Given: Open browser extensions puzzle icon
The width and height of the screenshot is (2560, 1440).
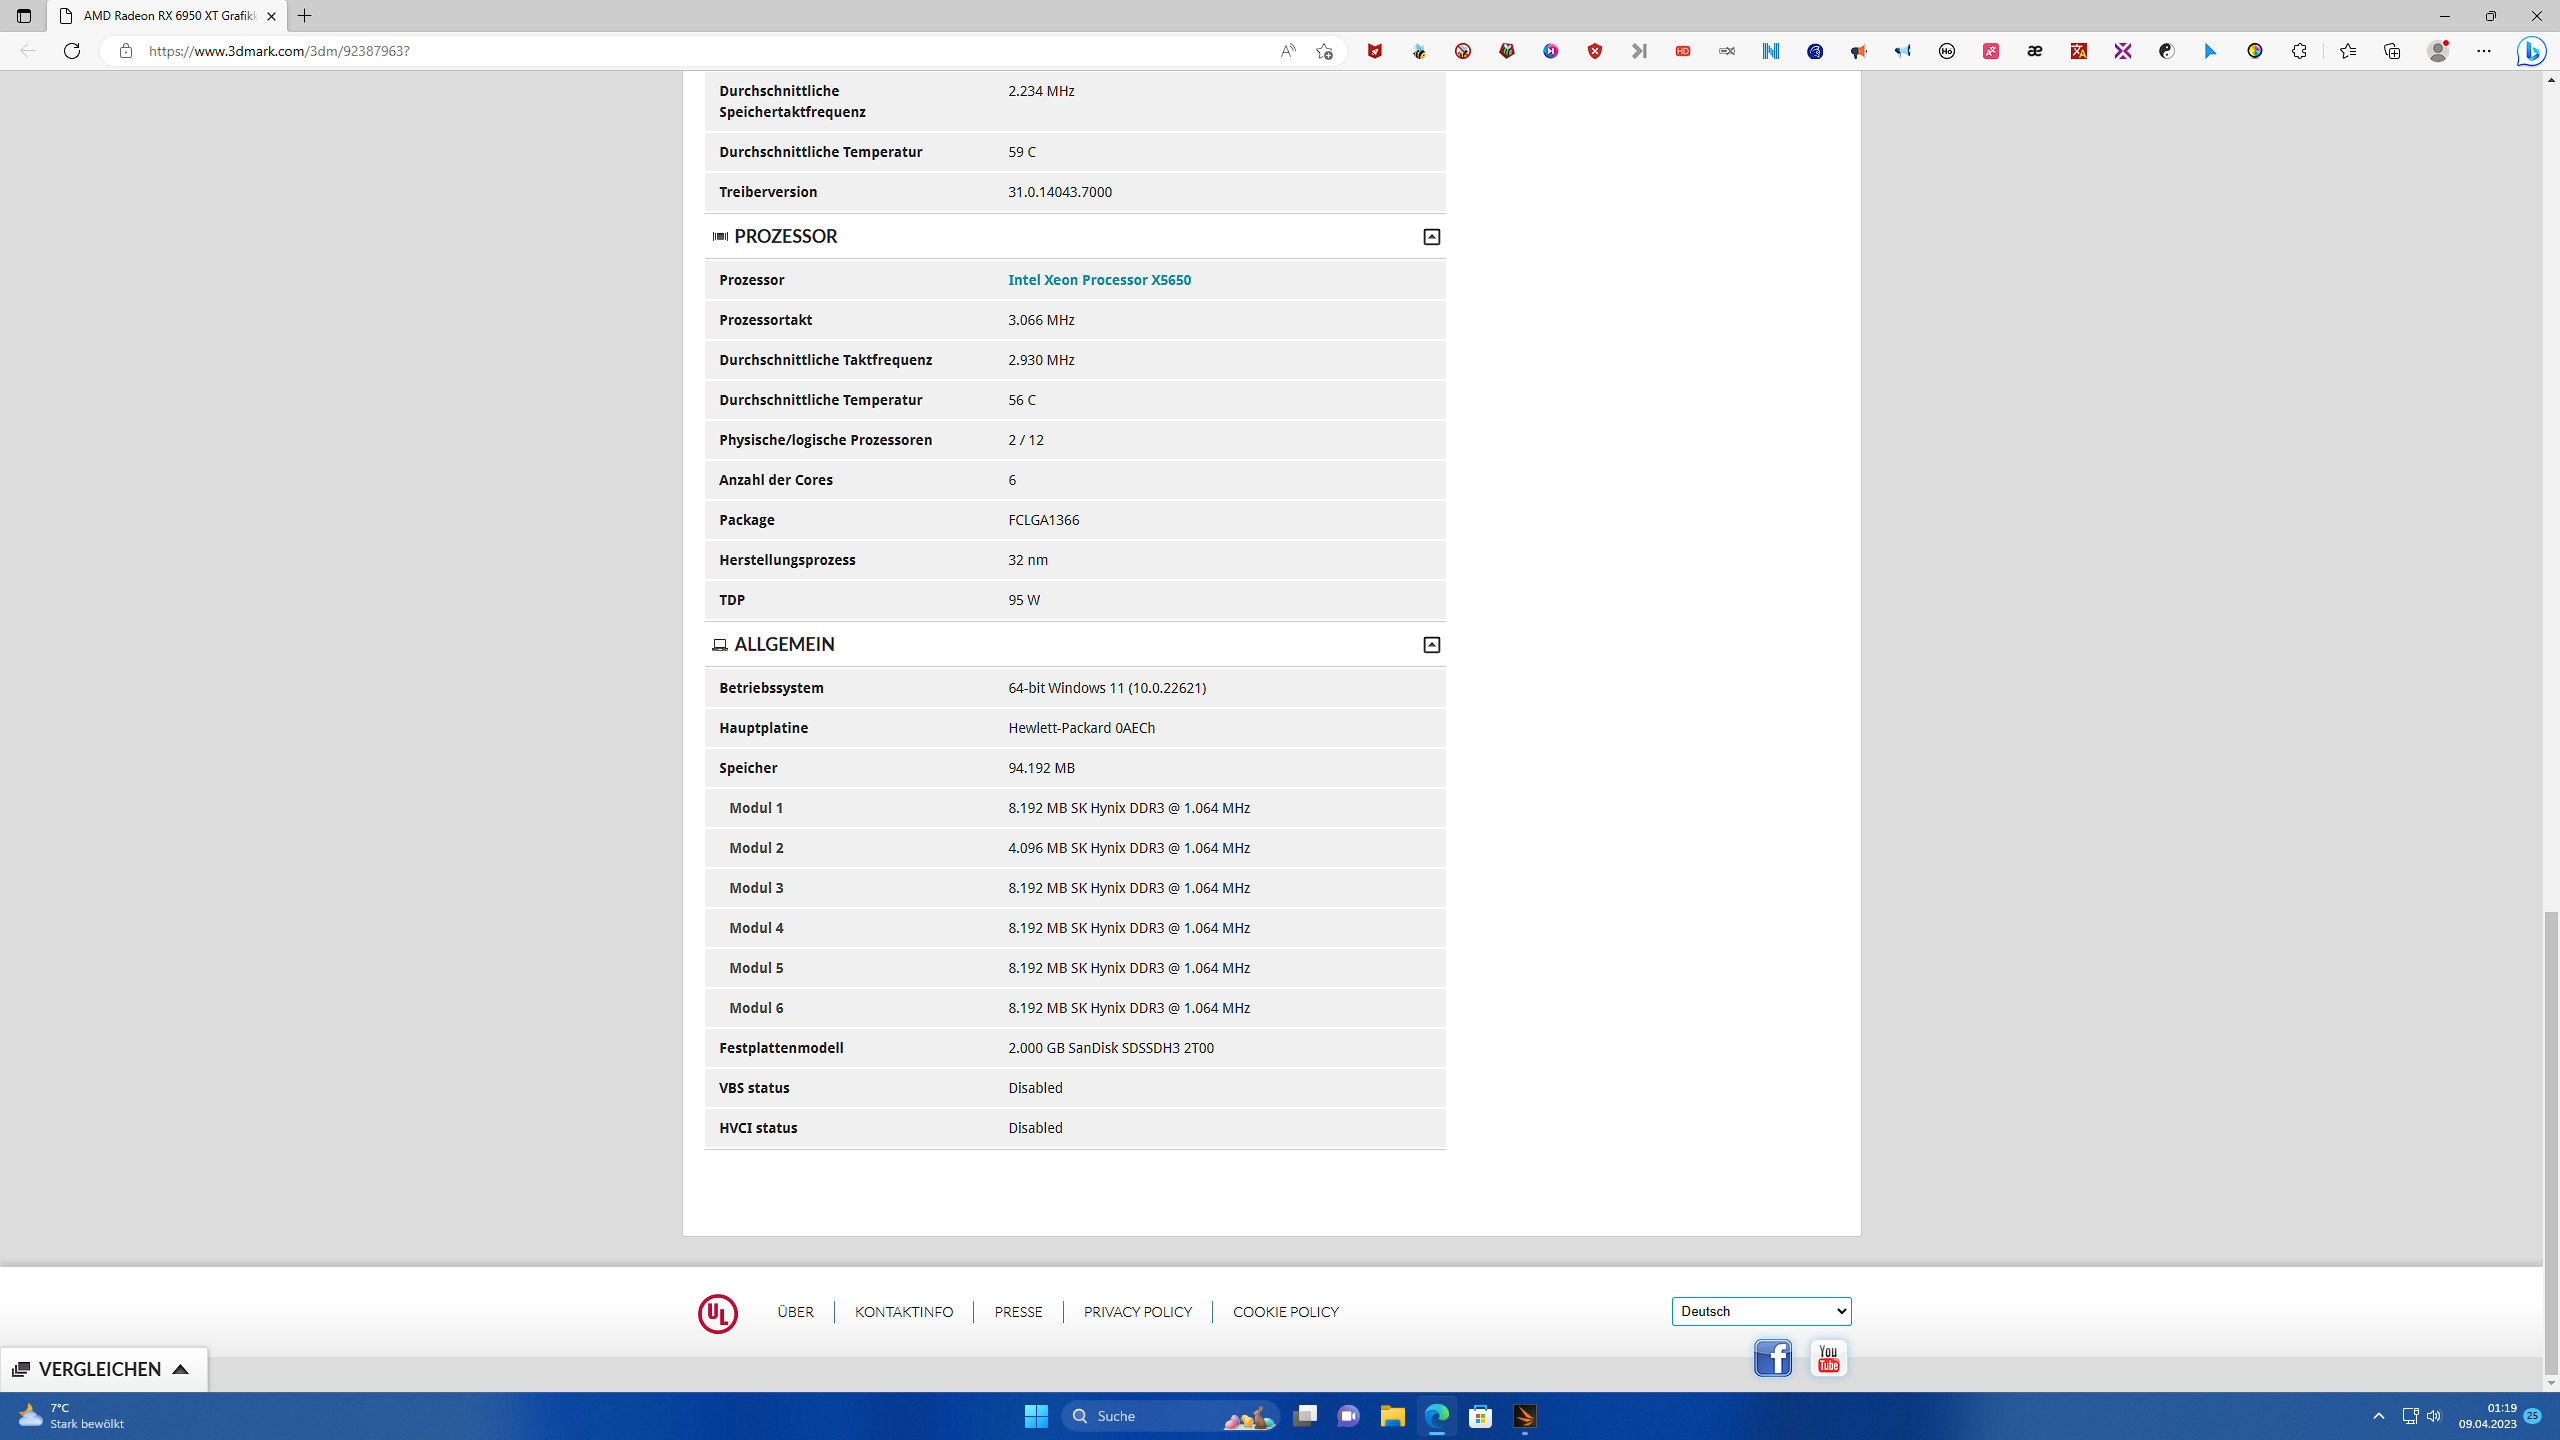Looking at the screenshot, I should [2299, 51].
